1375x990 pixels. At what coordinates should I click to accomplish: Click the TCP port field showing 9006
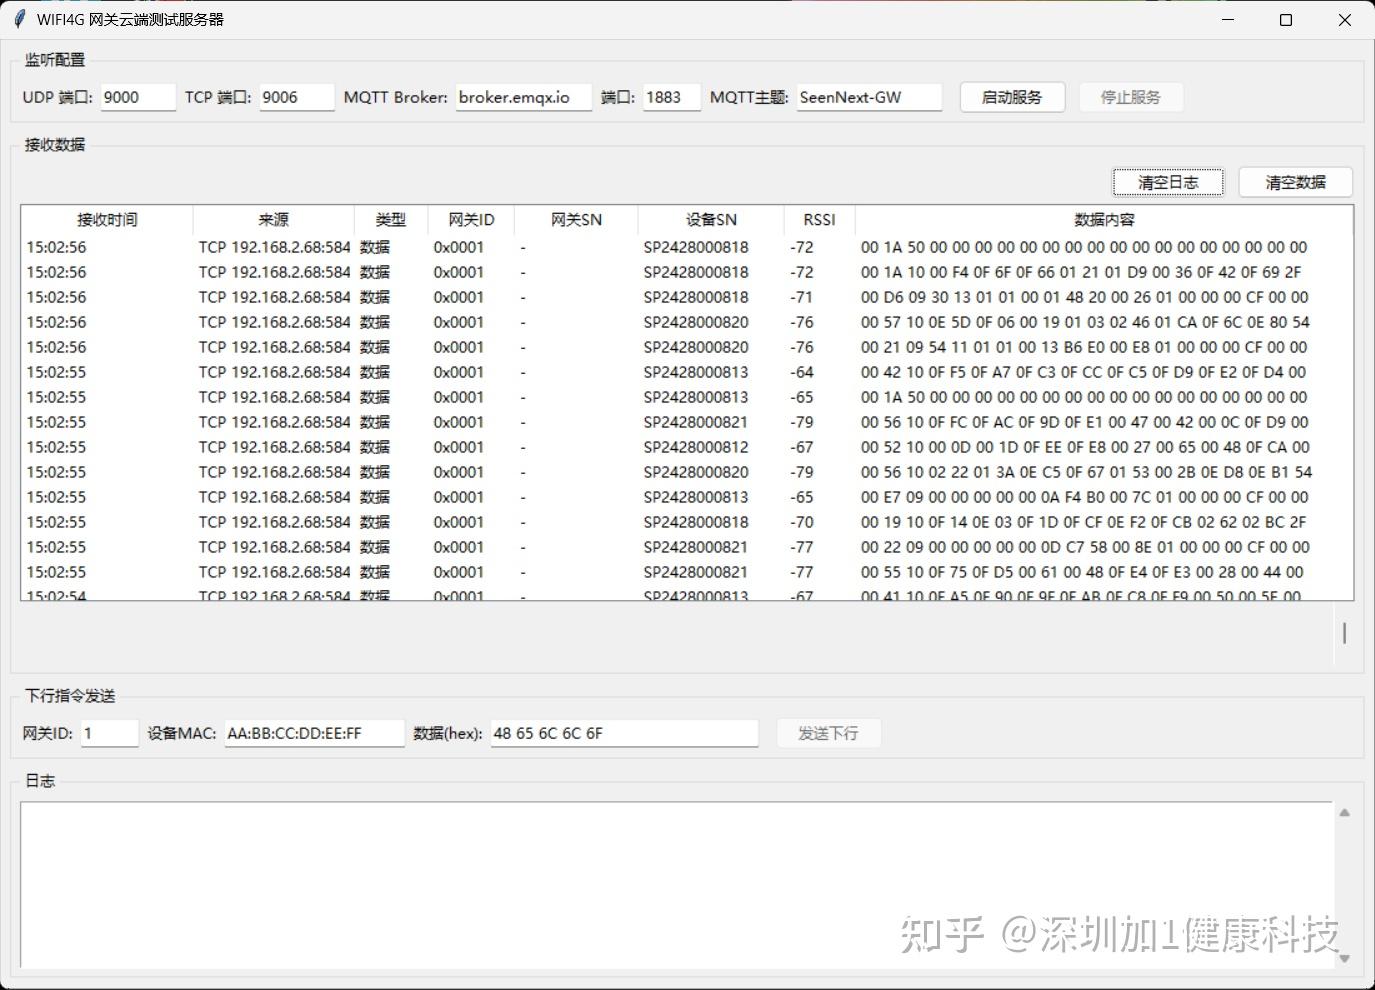tap(297, 97)
